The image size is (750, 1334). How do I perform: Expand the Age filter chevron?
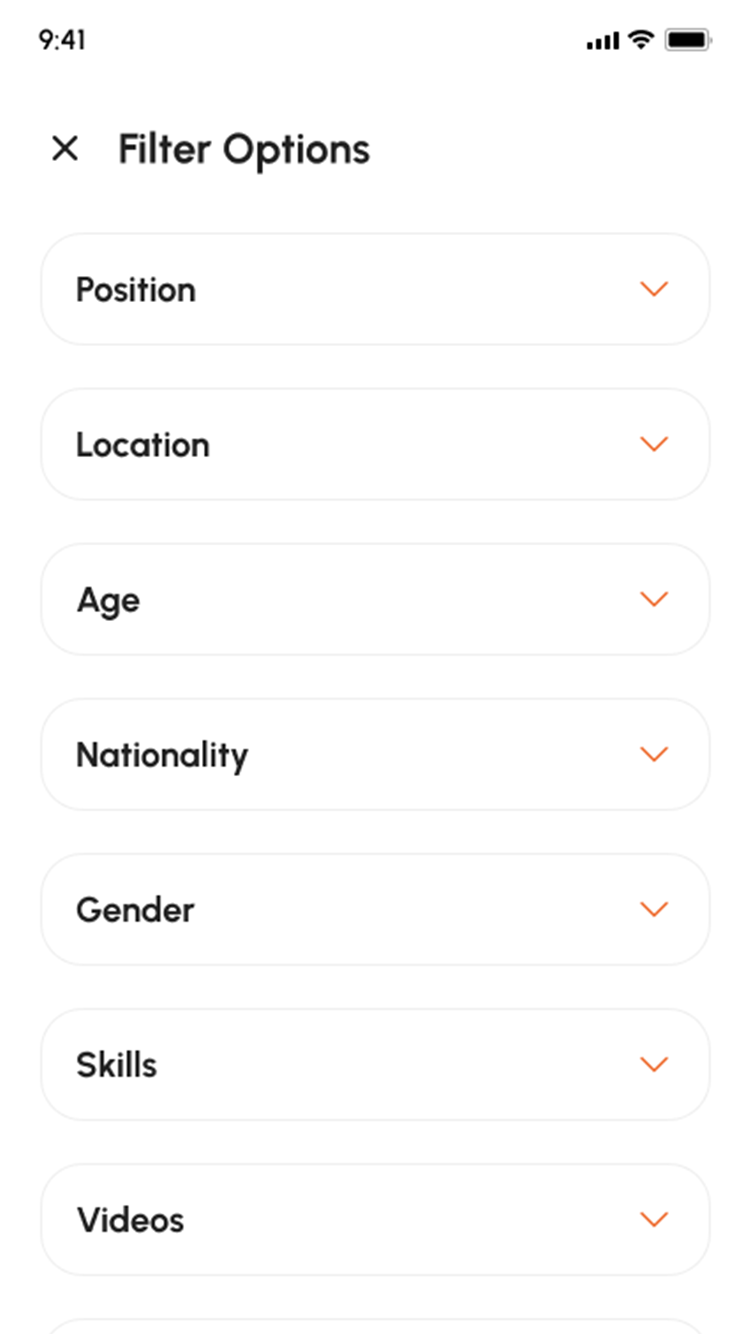653,599
